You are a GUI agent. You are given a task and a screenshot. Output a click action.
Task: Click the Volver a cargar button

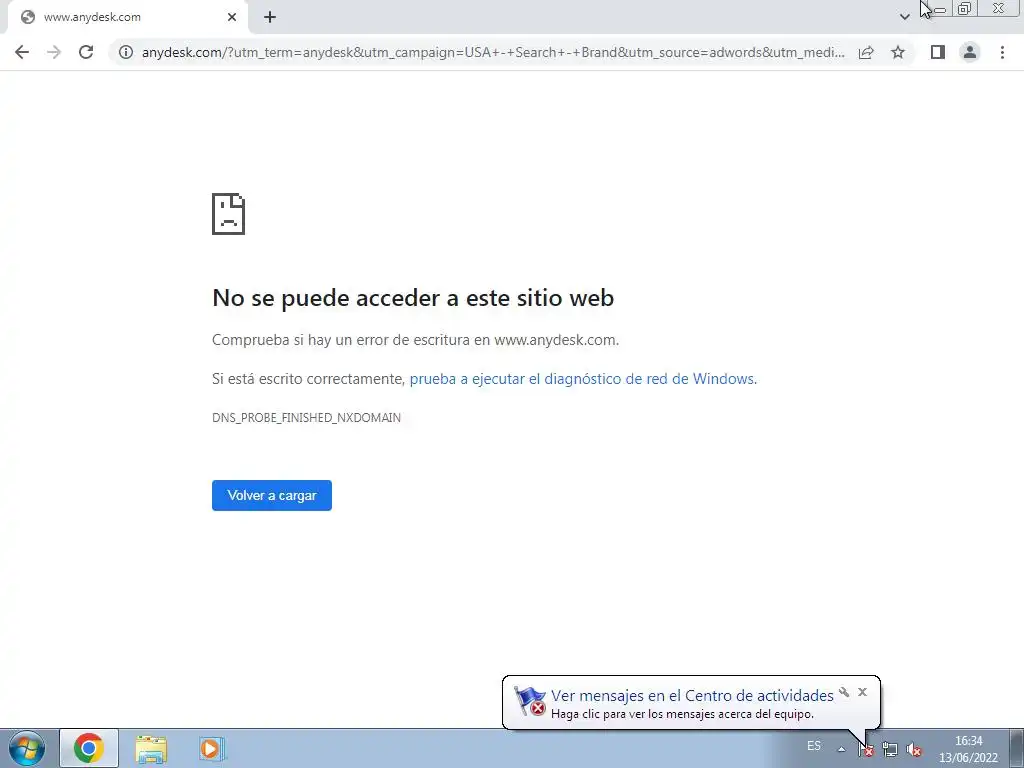pyautogui.click(x=272, y=496)
